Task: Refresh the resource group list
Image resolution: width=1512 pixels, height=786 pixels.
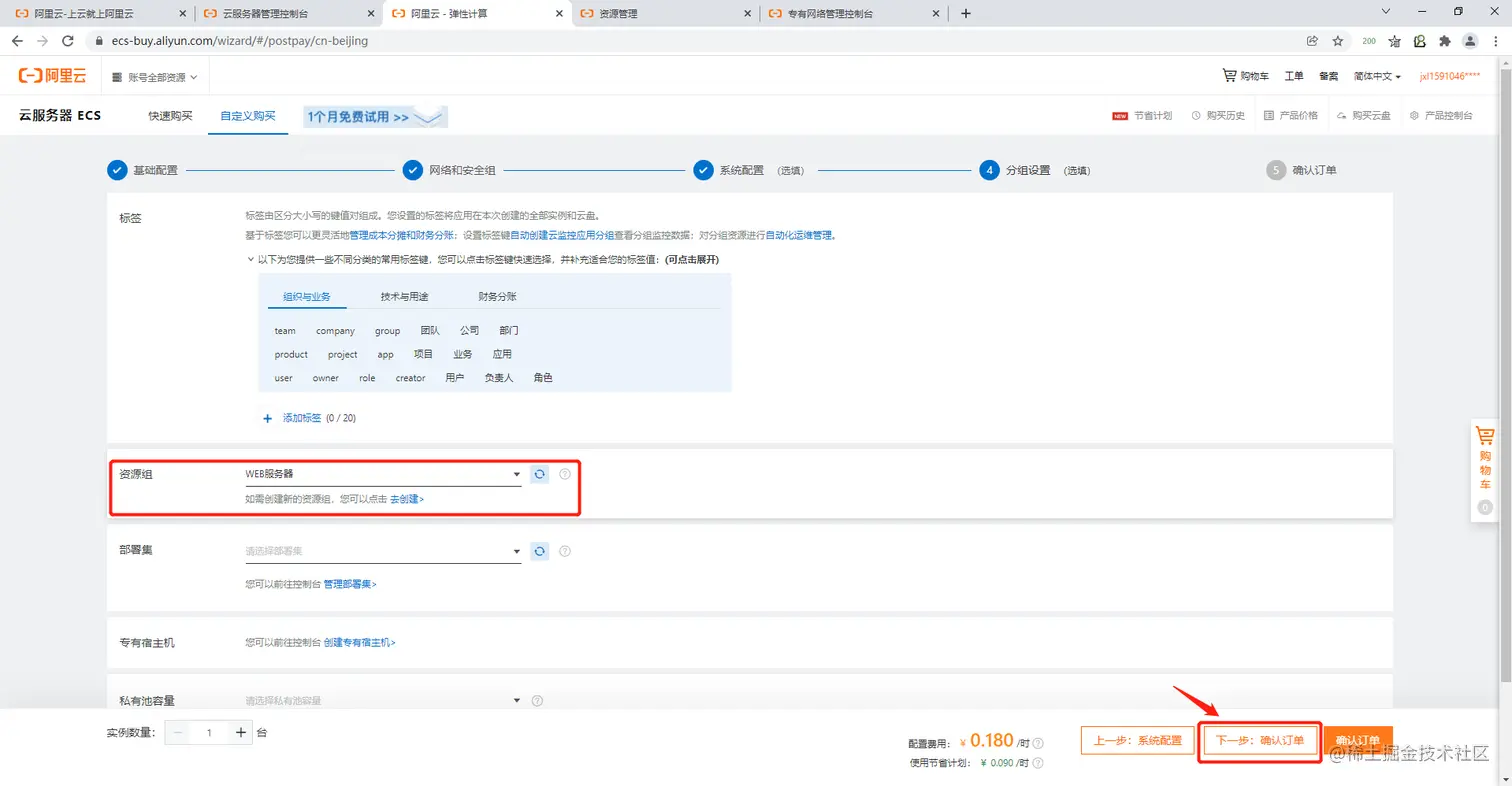Action: click(x=540, y=474)
